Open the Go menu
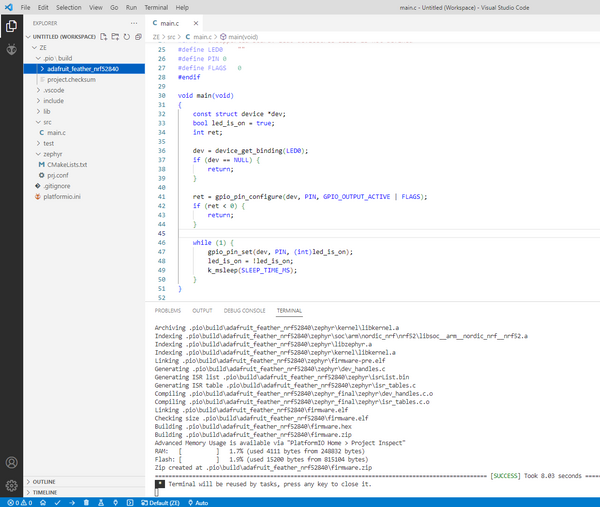The image size is (600, 507). coord(114,7)
